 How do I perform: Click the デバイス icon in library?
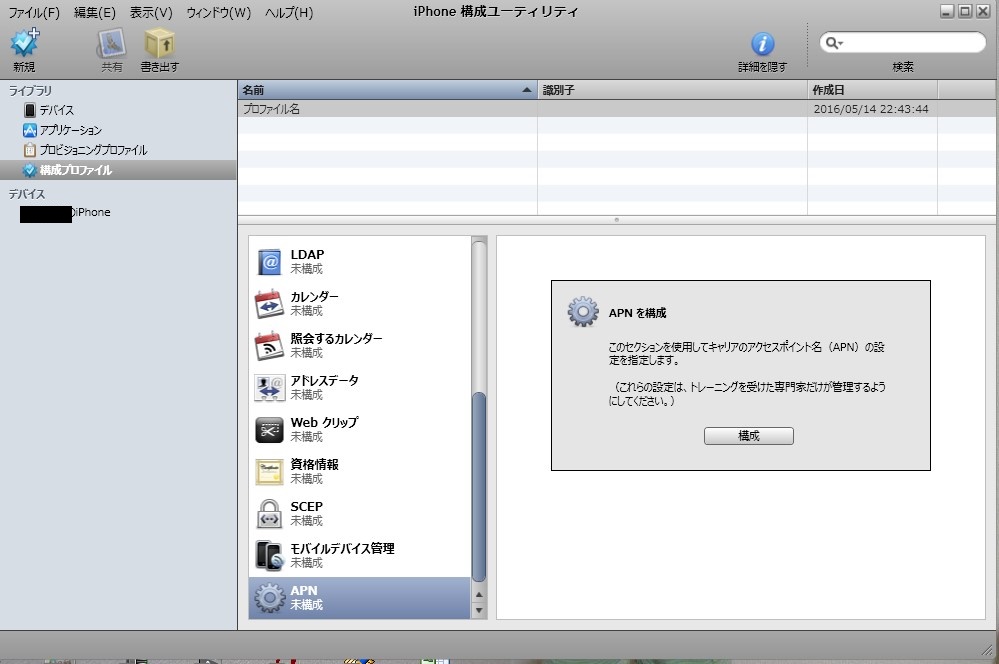(x=30, y=110)
